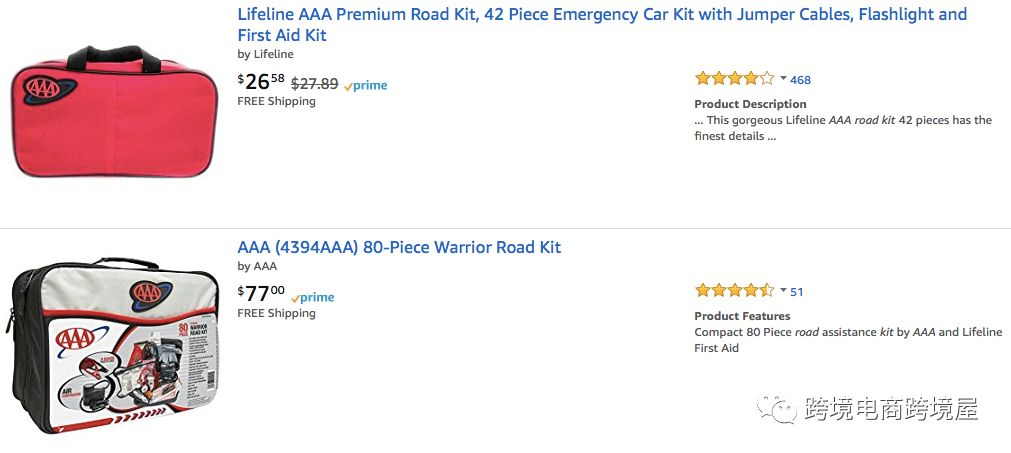Open the AAA 80-Piece Warrior Road Kit title

click(399, 247)
